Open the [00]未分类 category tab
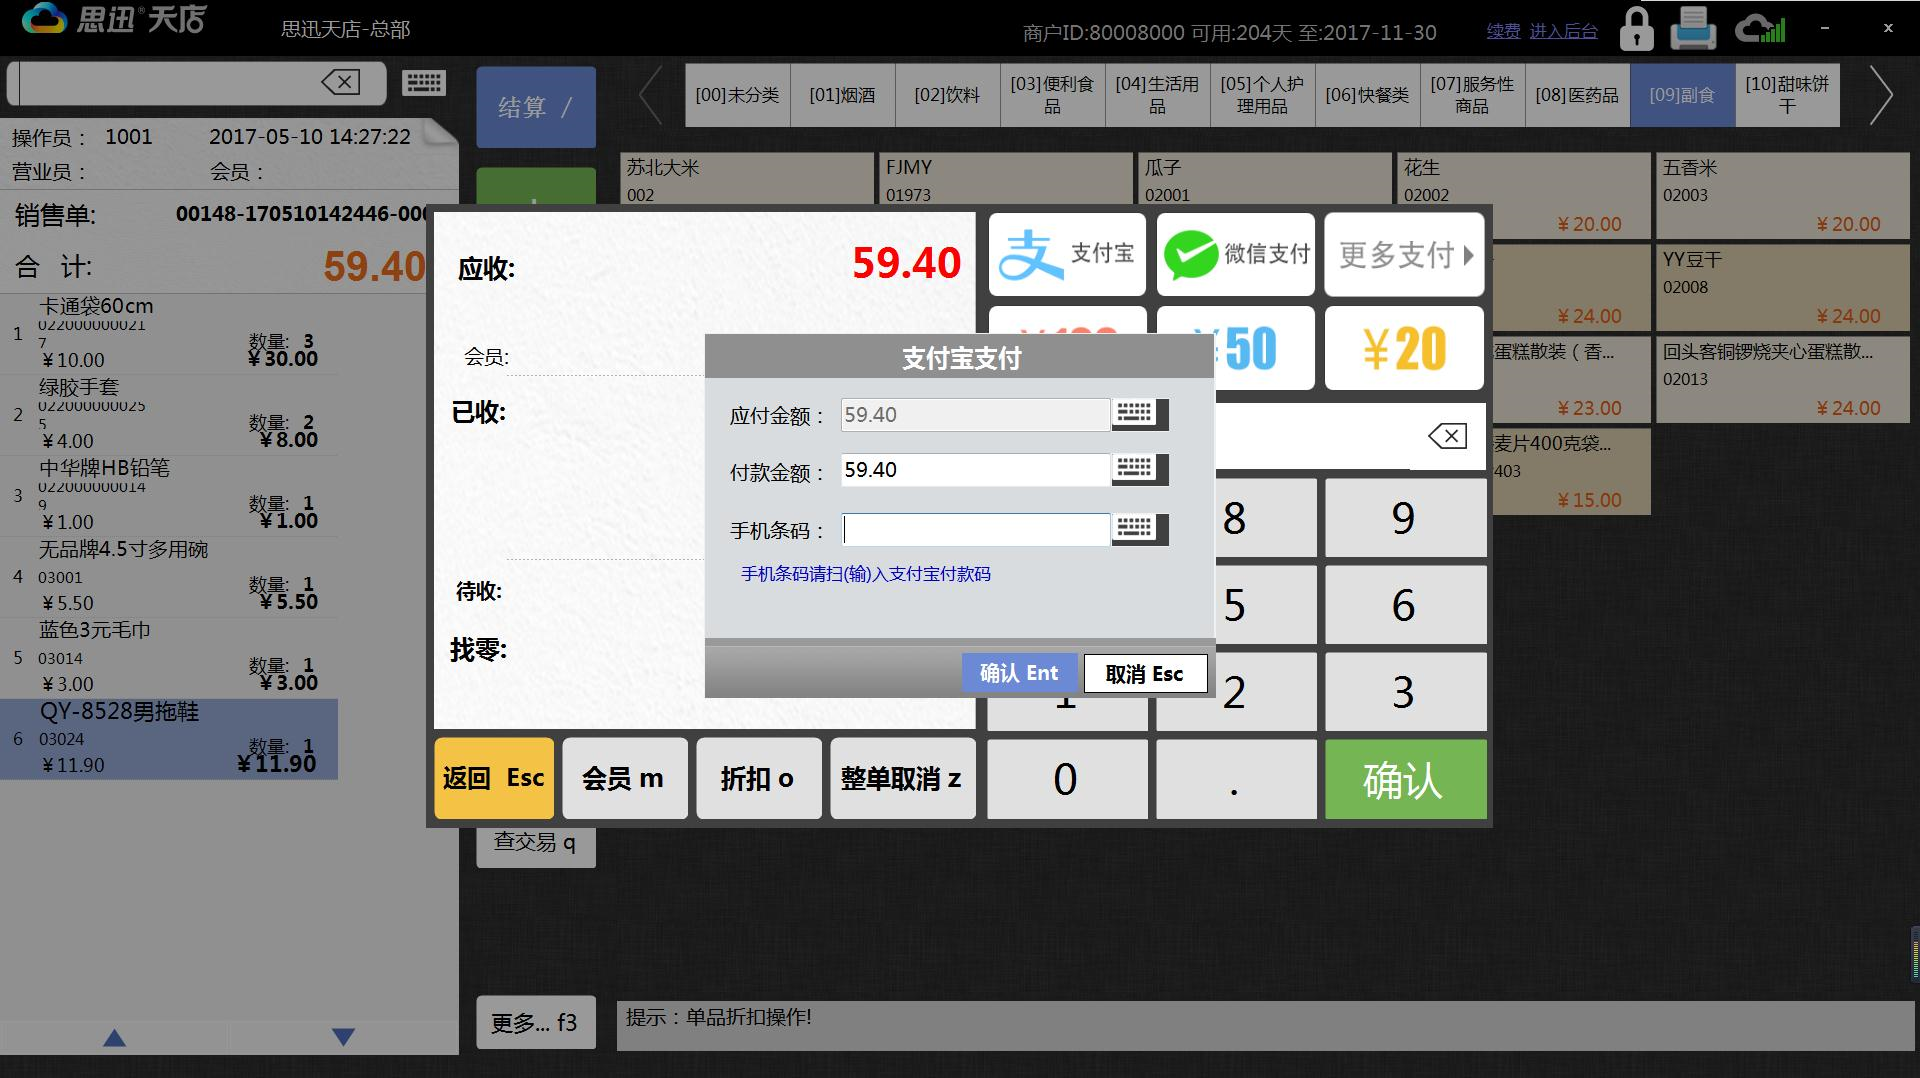The height and width of the screenshot is (1078, 1920). point(737,95)
